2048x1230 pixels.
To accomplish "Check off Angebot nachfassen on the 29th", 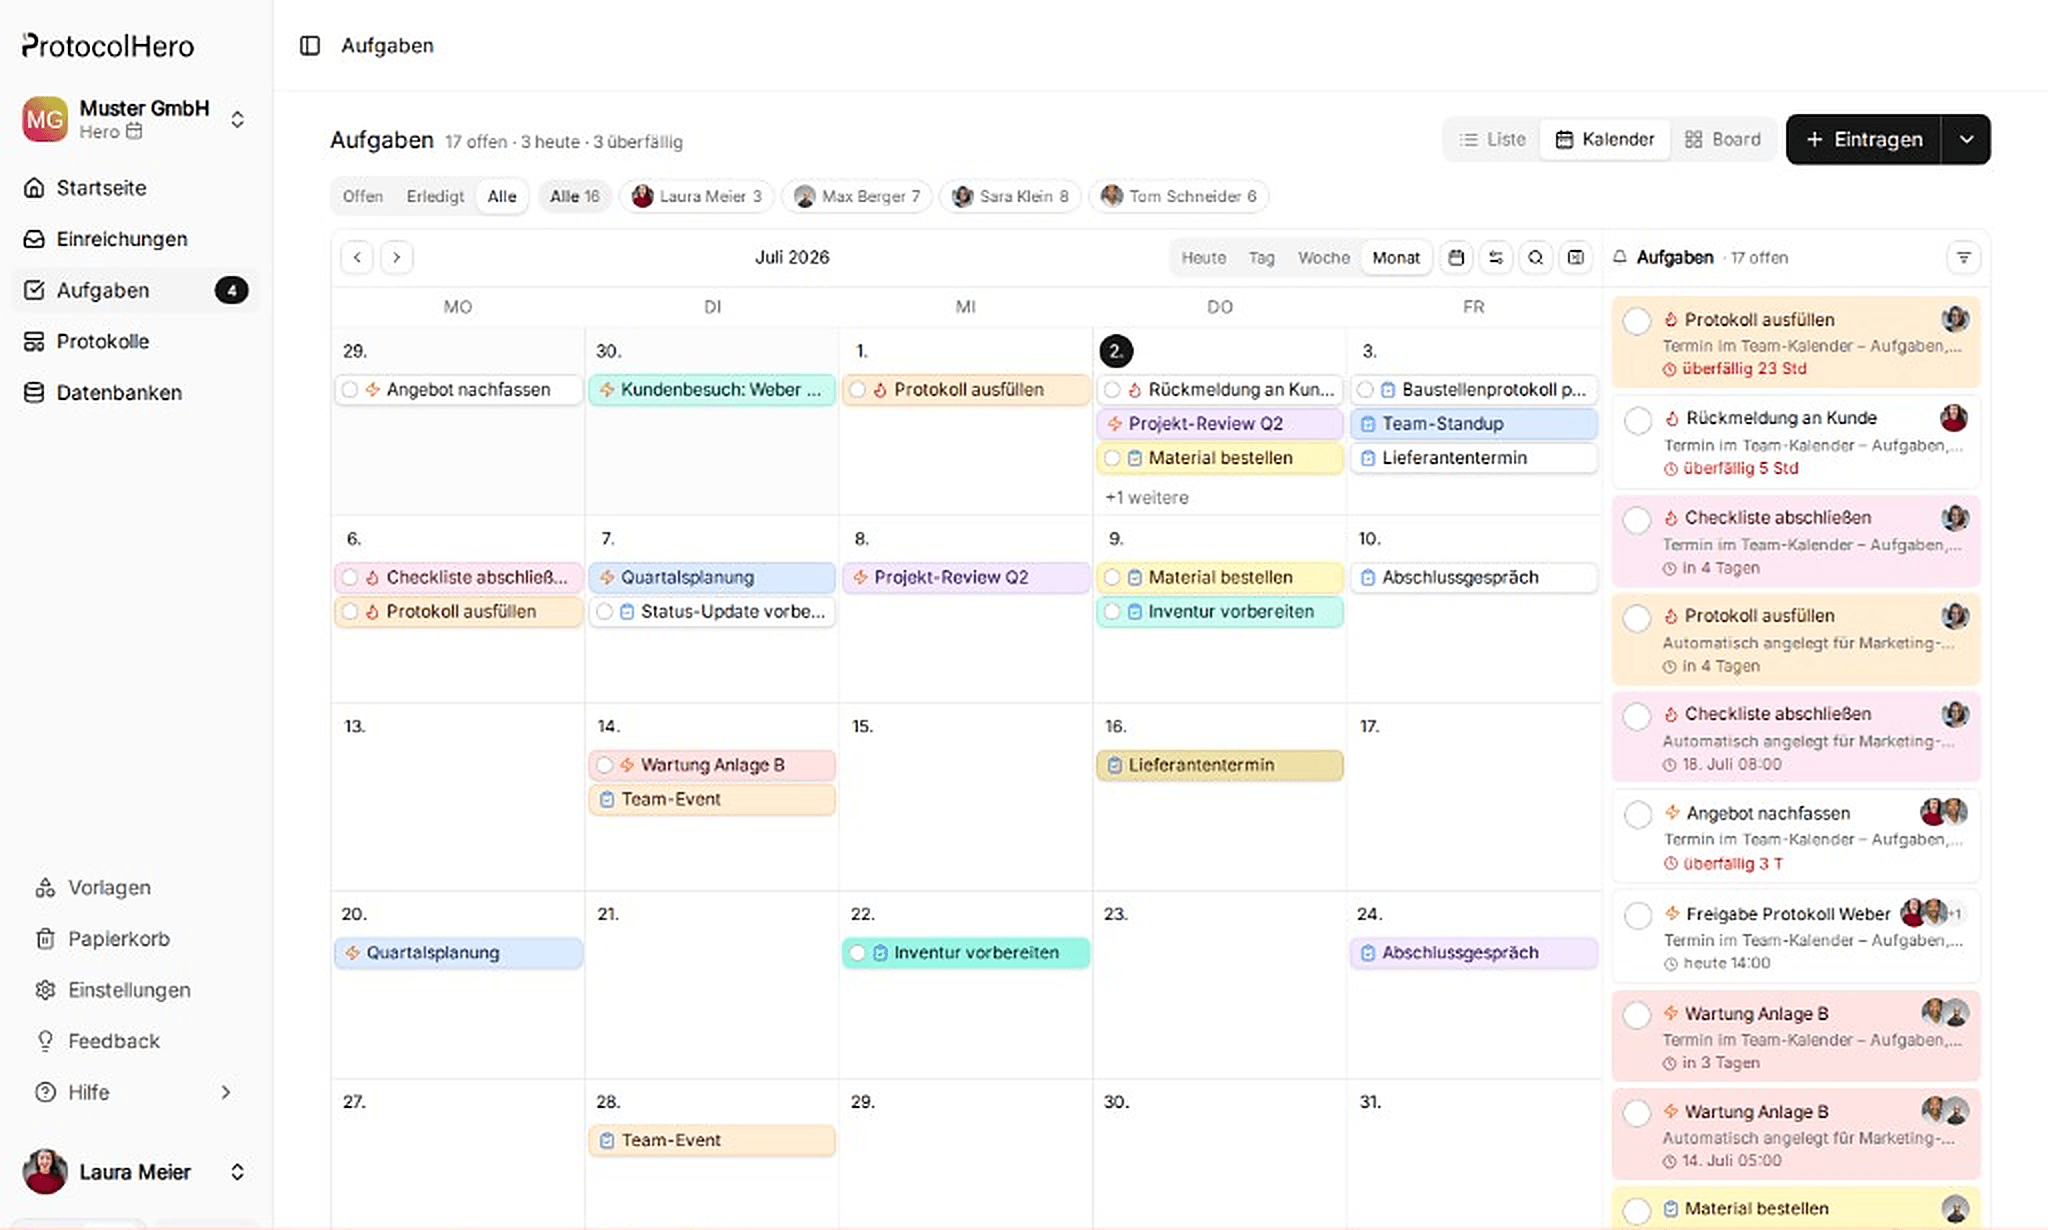I will 350,390.
